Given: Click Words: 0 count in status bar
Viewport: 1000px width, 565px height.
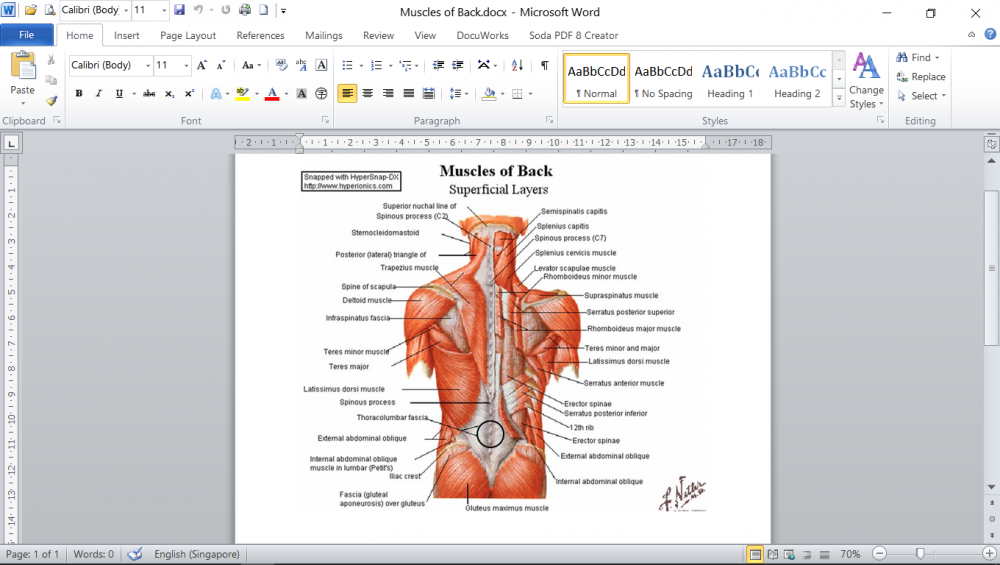Looking at the screenshot, I should point(93,554).
